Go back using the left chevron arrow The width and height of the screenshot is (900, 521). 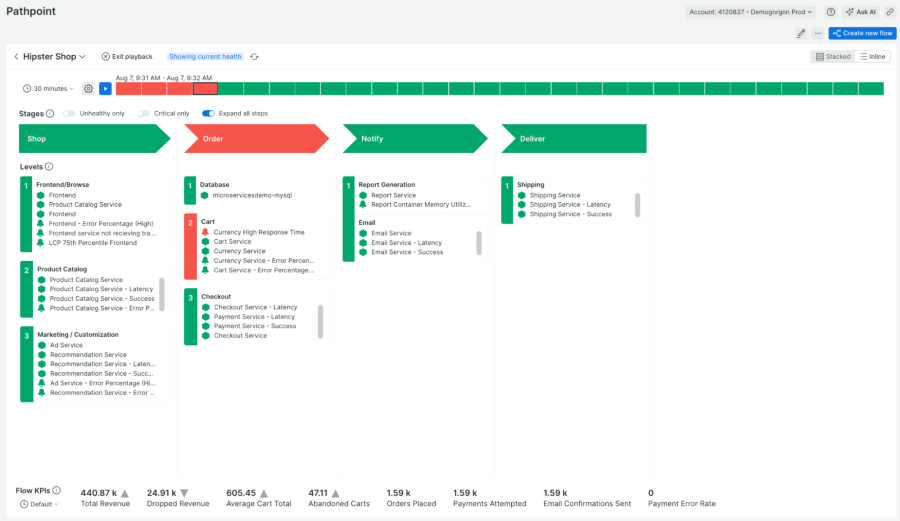[x=17, y=57]
